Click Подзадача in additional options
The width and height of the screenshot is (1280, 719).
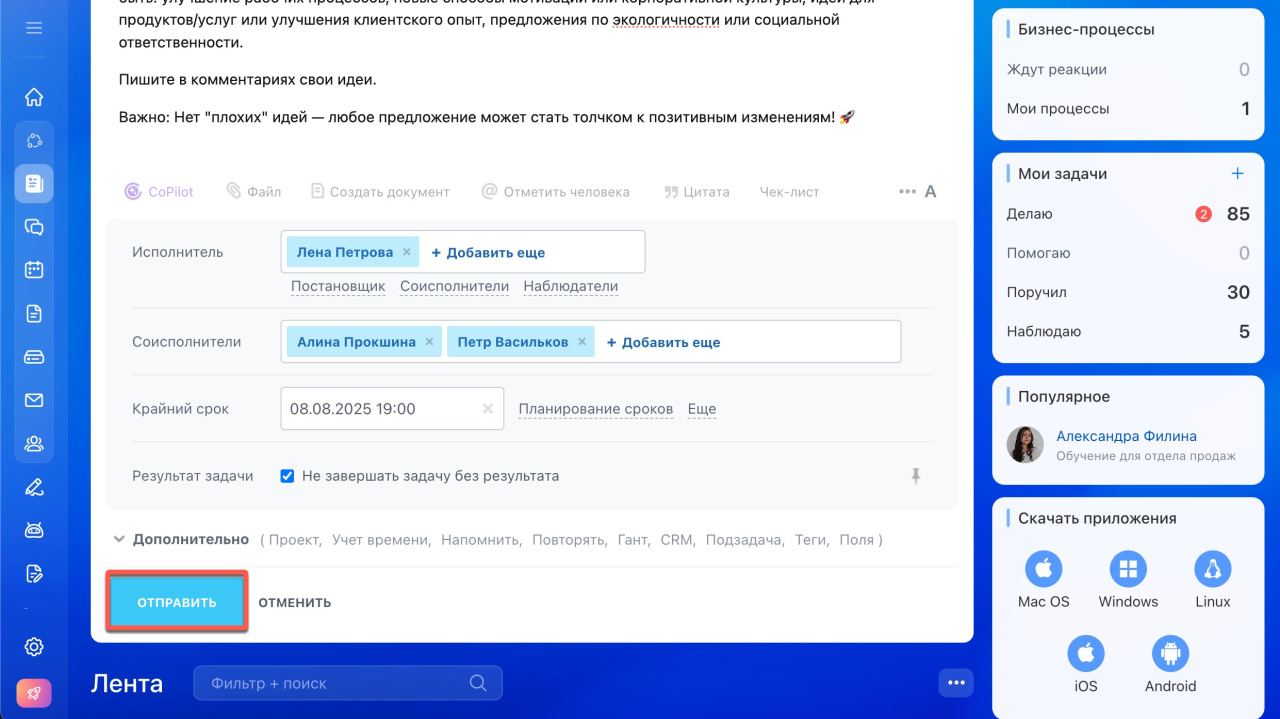[745, 540]
